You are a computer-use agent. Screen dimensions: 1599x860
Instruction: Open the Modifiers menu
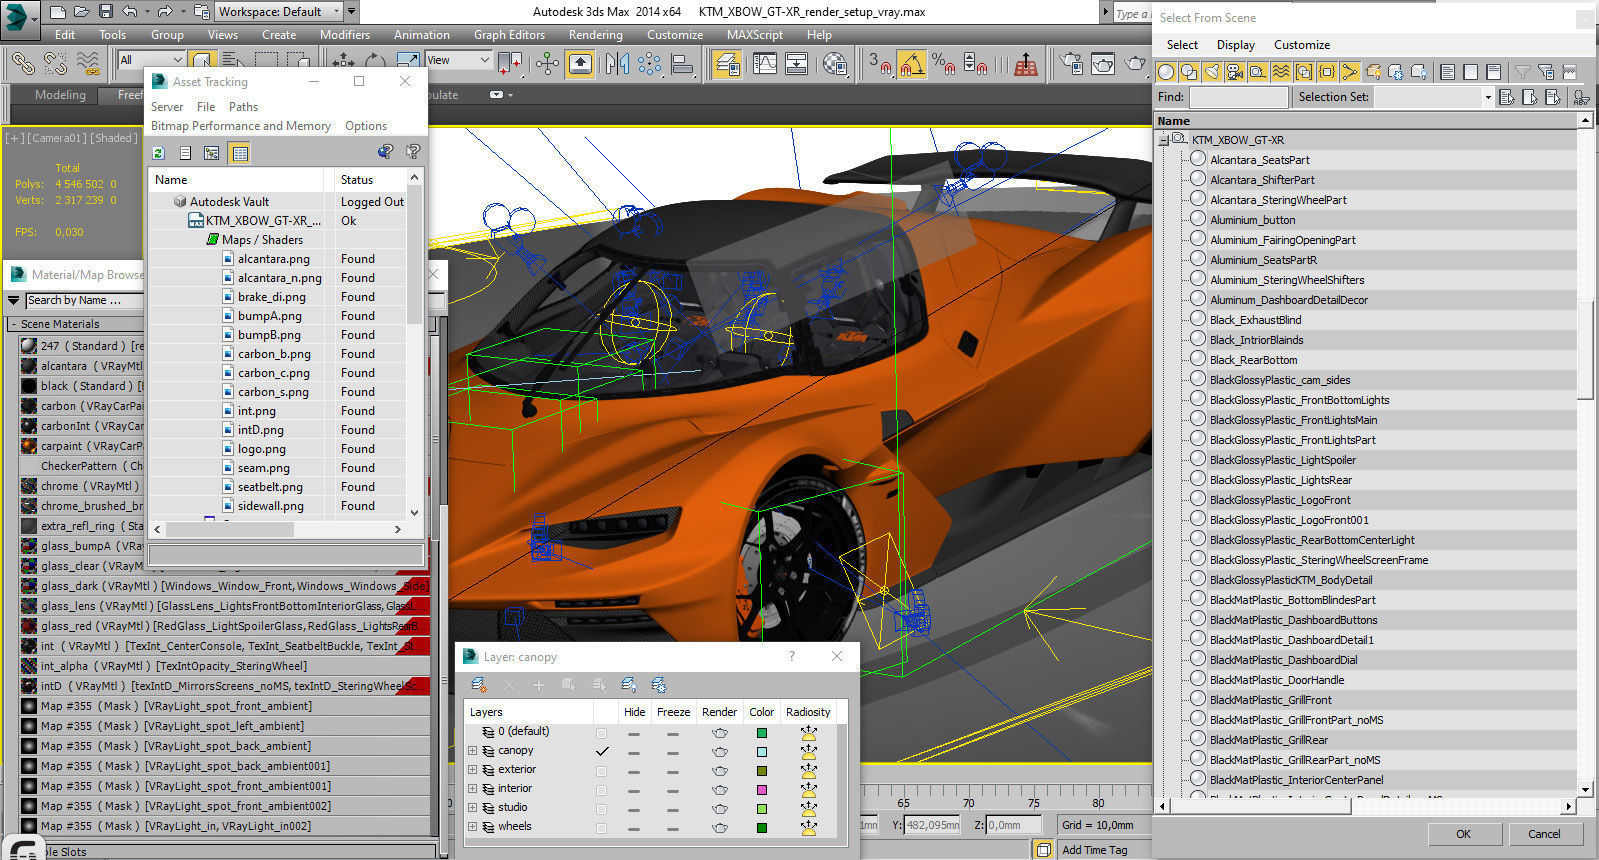click(x=345, y=34)
